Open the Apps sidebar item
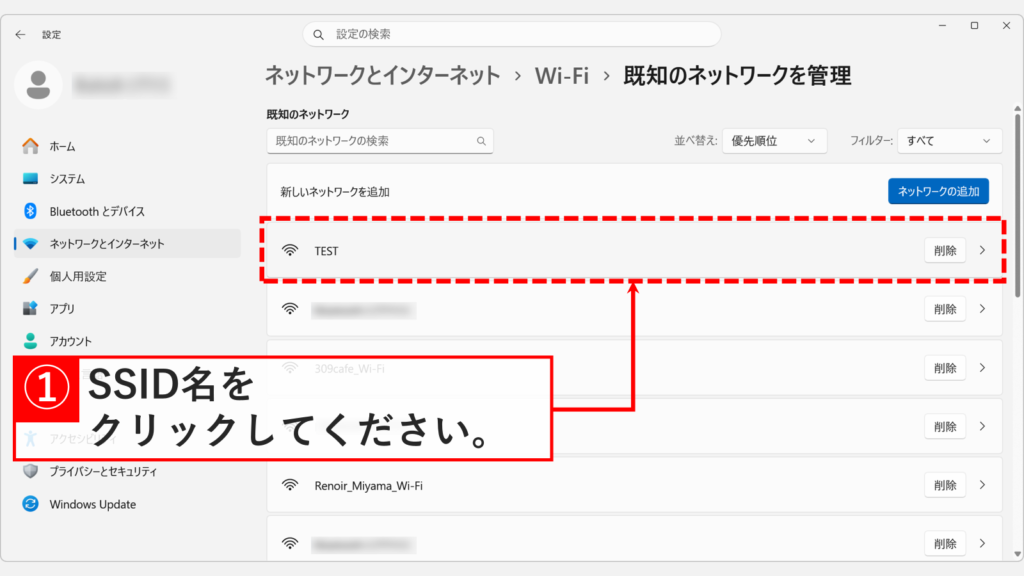The image size is (1024, 576). pos(127,309)
